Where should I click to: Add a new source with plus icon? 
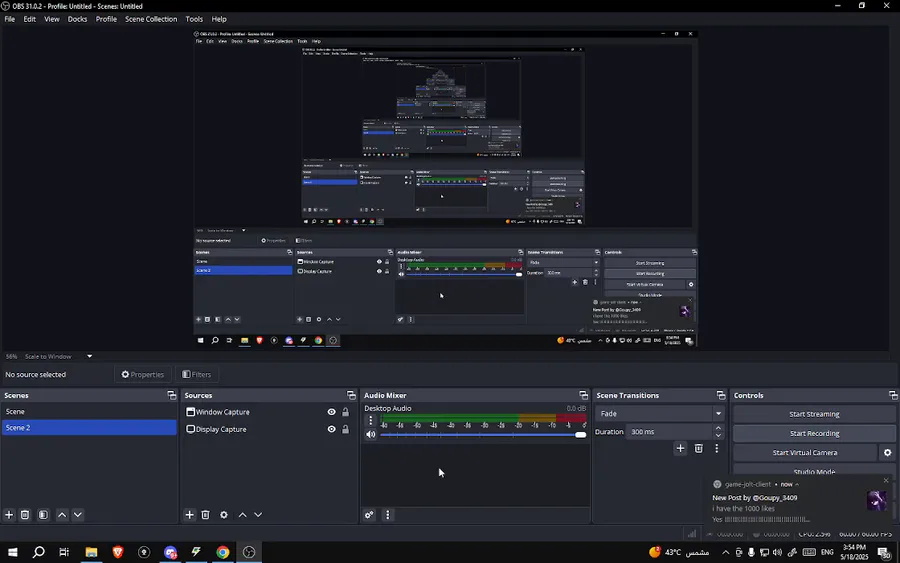coord(189,515)
